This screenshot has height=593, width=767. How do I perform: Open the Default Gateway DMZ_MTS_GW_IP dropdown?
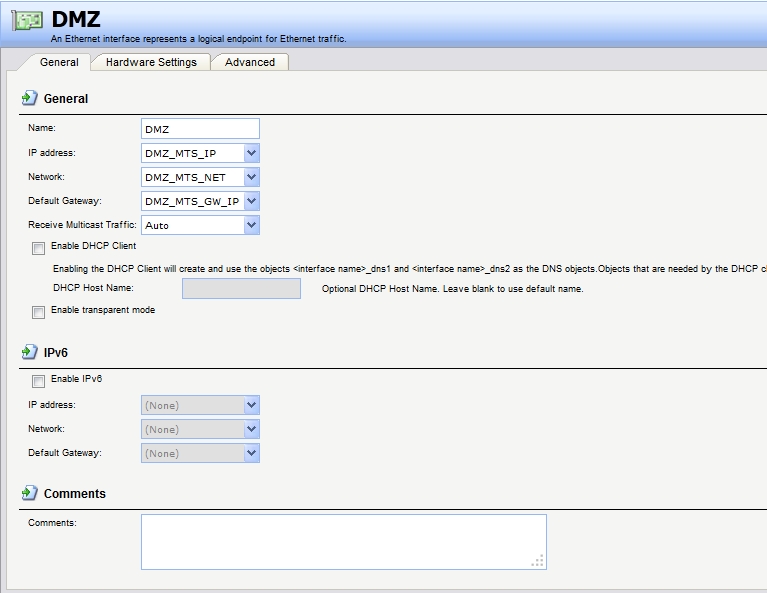251,201
